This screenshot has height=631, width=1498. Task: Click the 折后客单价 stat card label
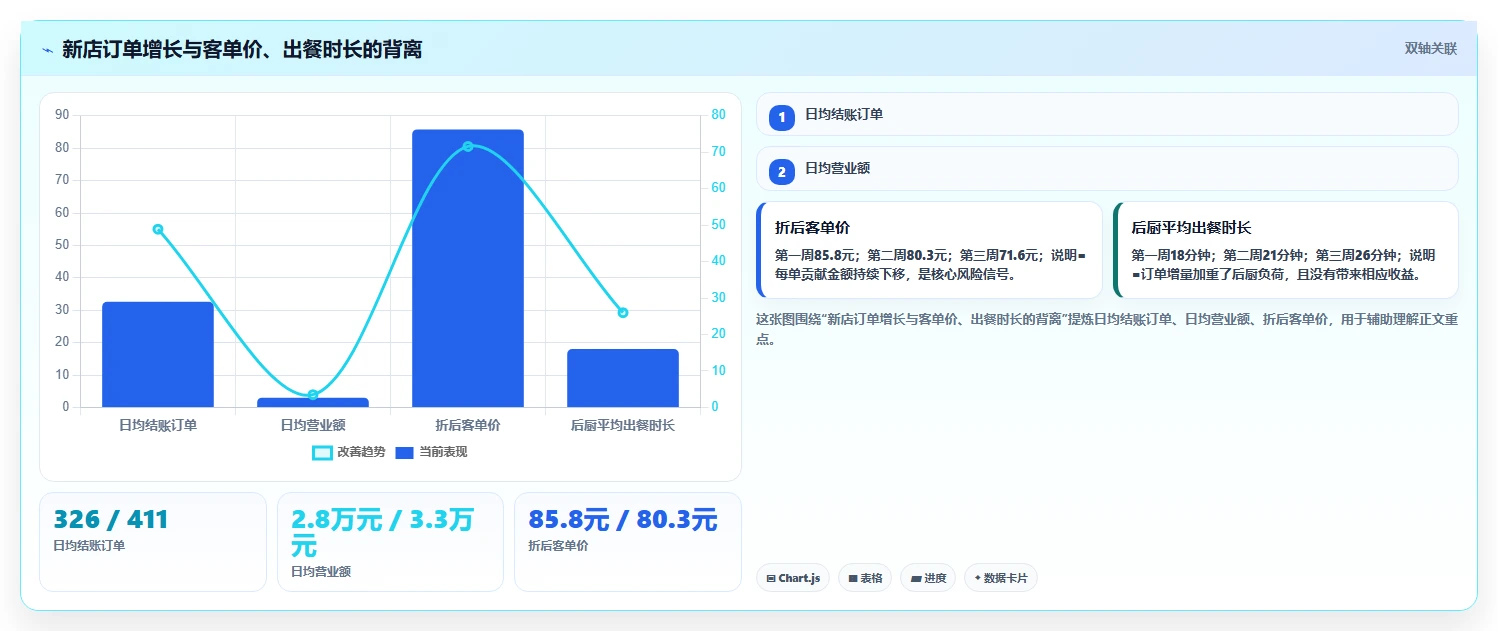pos(558,546)
